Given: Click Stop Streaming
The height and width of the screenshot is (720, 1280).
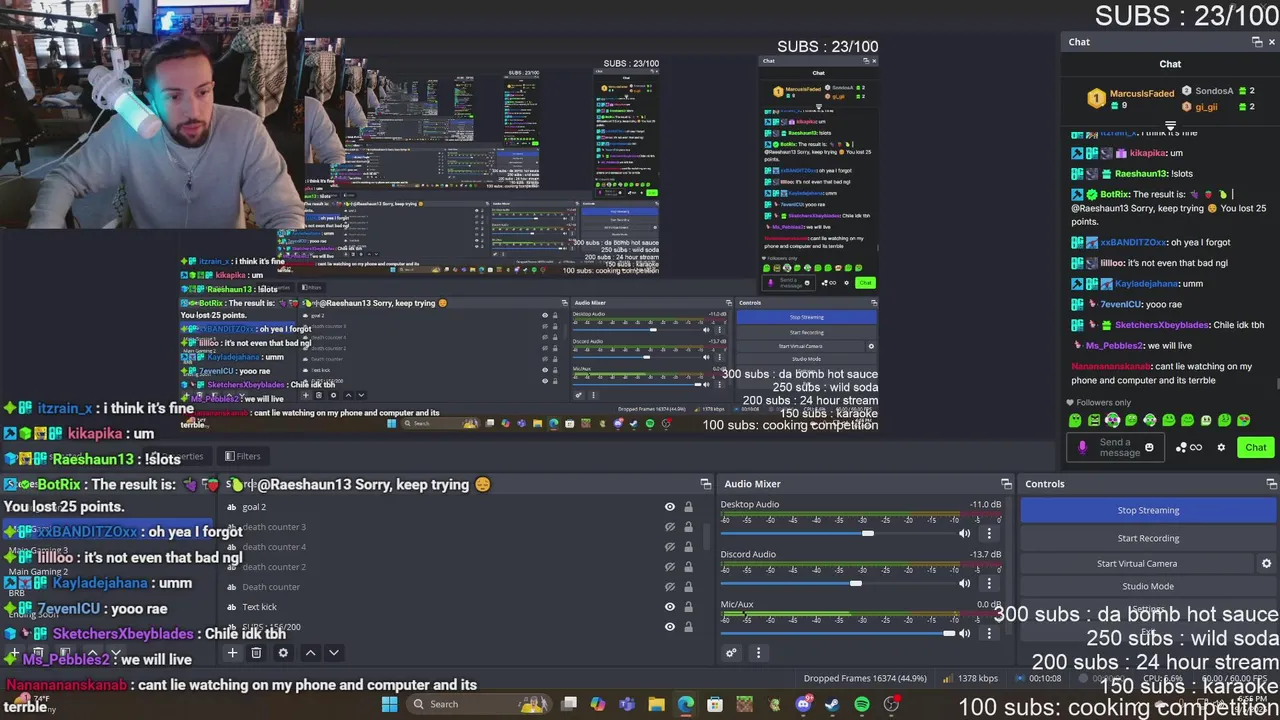Looking at the screenshot, I should pyautogui.click(x=1148, y=510).
